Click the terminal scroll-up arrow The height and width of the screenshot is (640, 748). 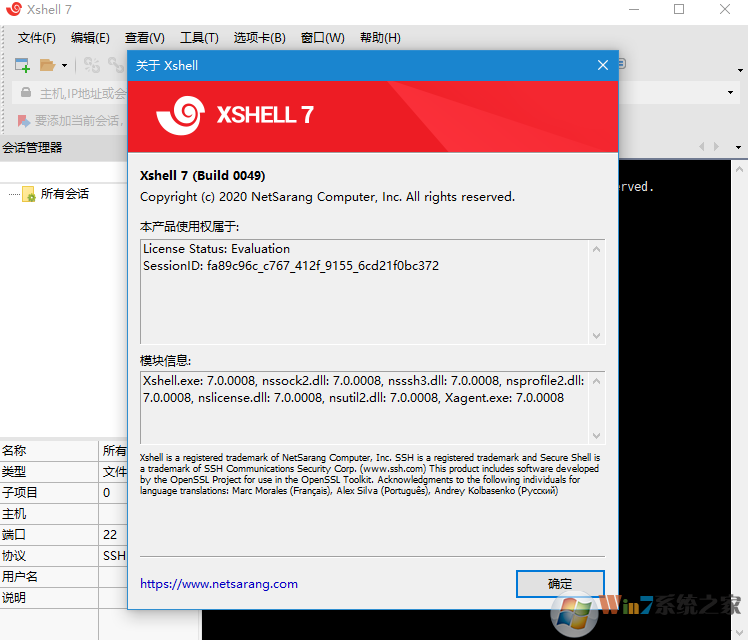pyautogui.click(x=739, y=169)
